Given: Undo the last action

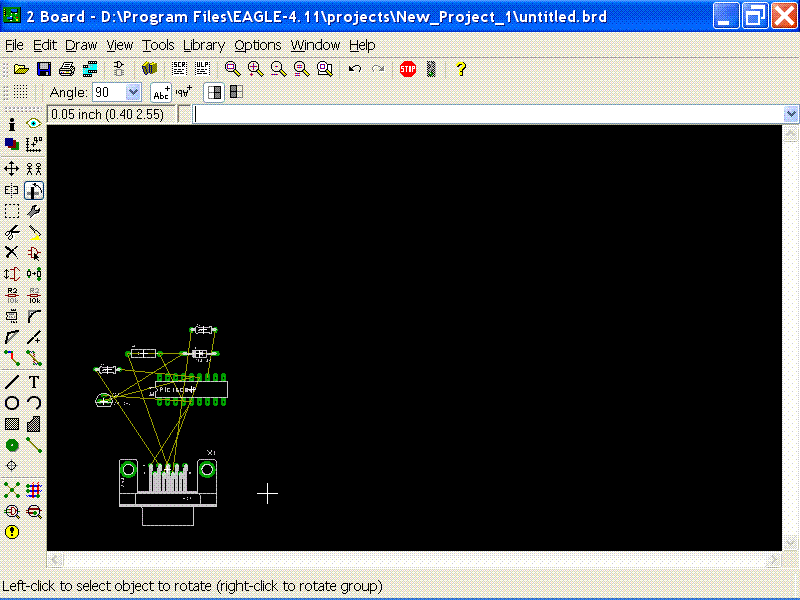Looking at the screenshot, I should (355, 69).
